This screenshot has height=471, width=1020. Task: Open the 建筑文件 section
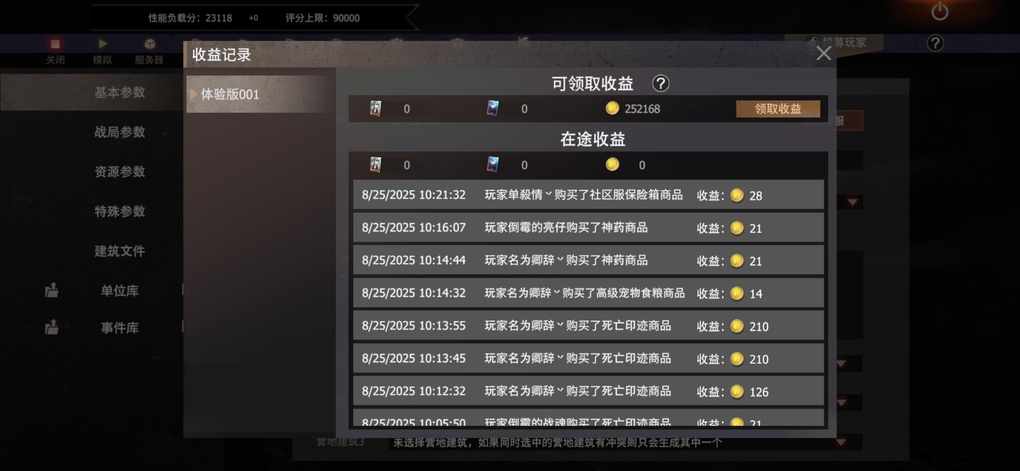[120, 251]
